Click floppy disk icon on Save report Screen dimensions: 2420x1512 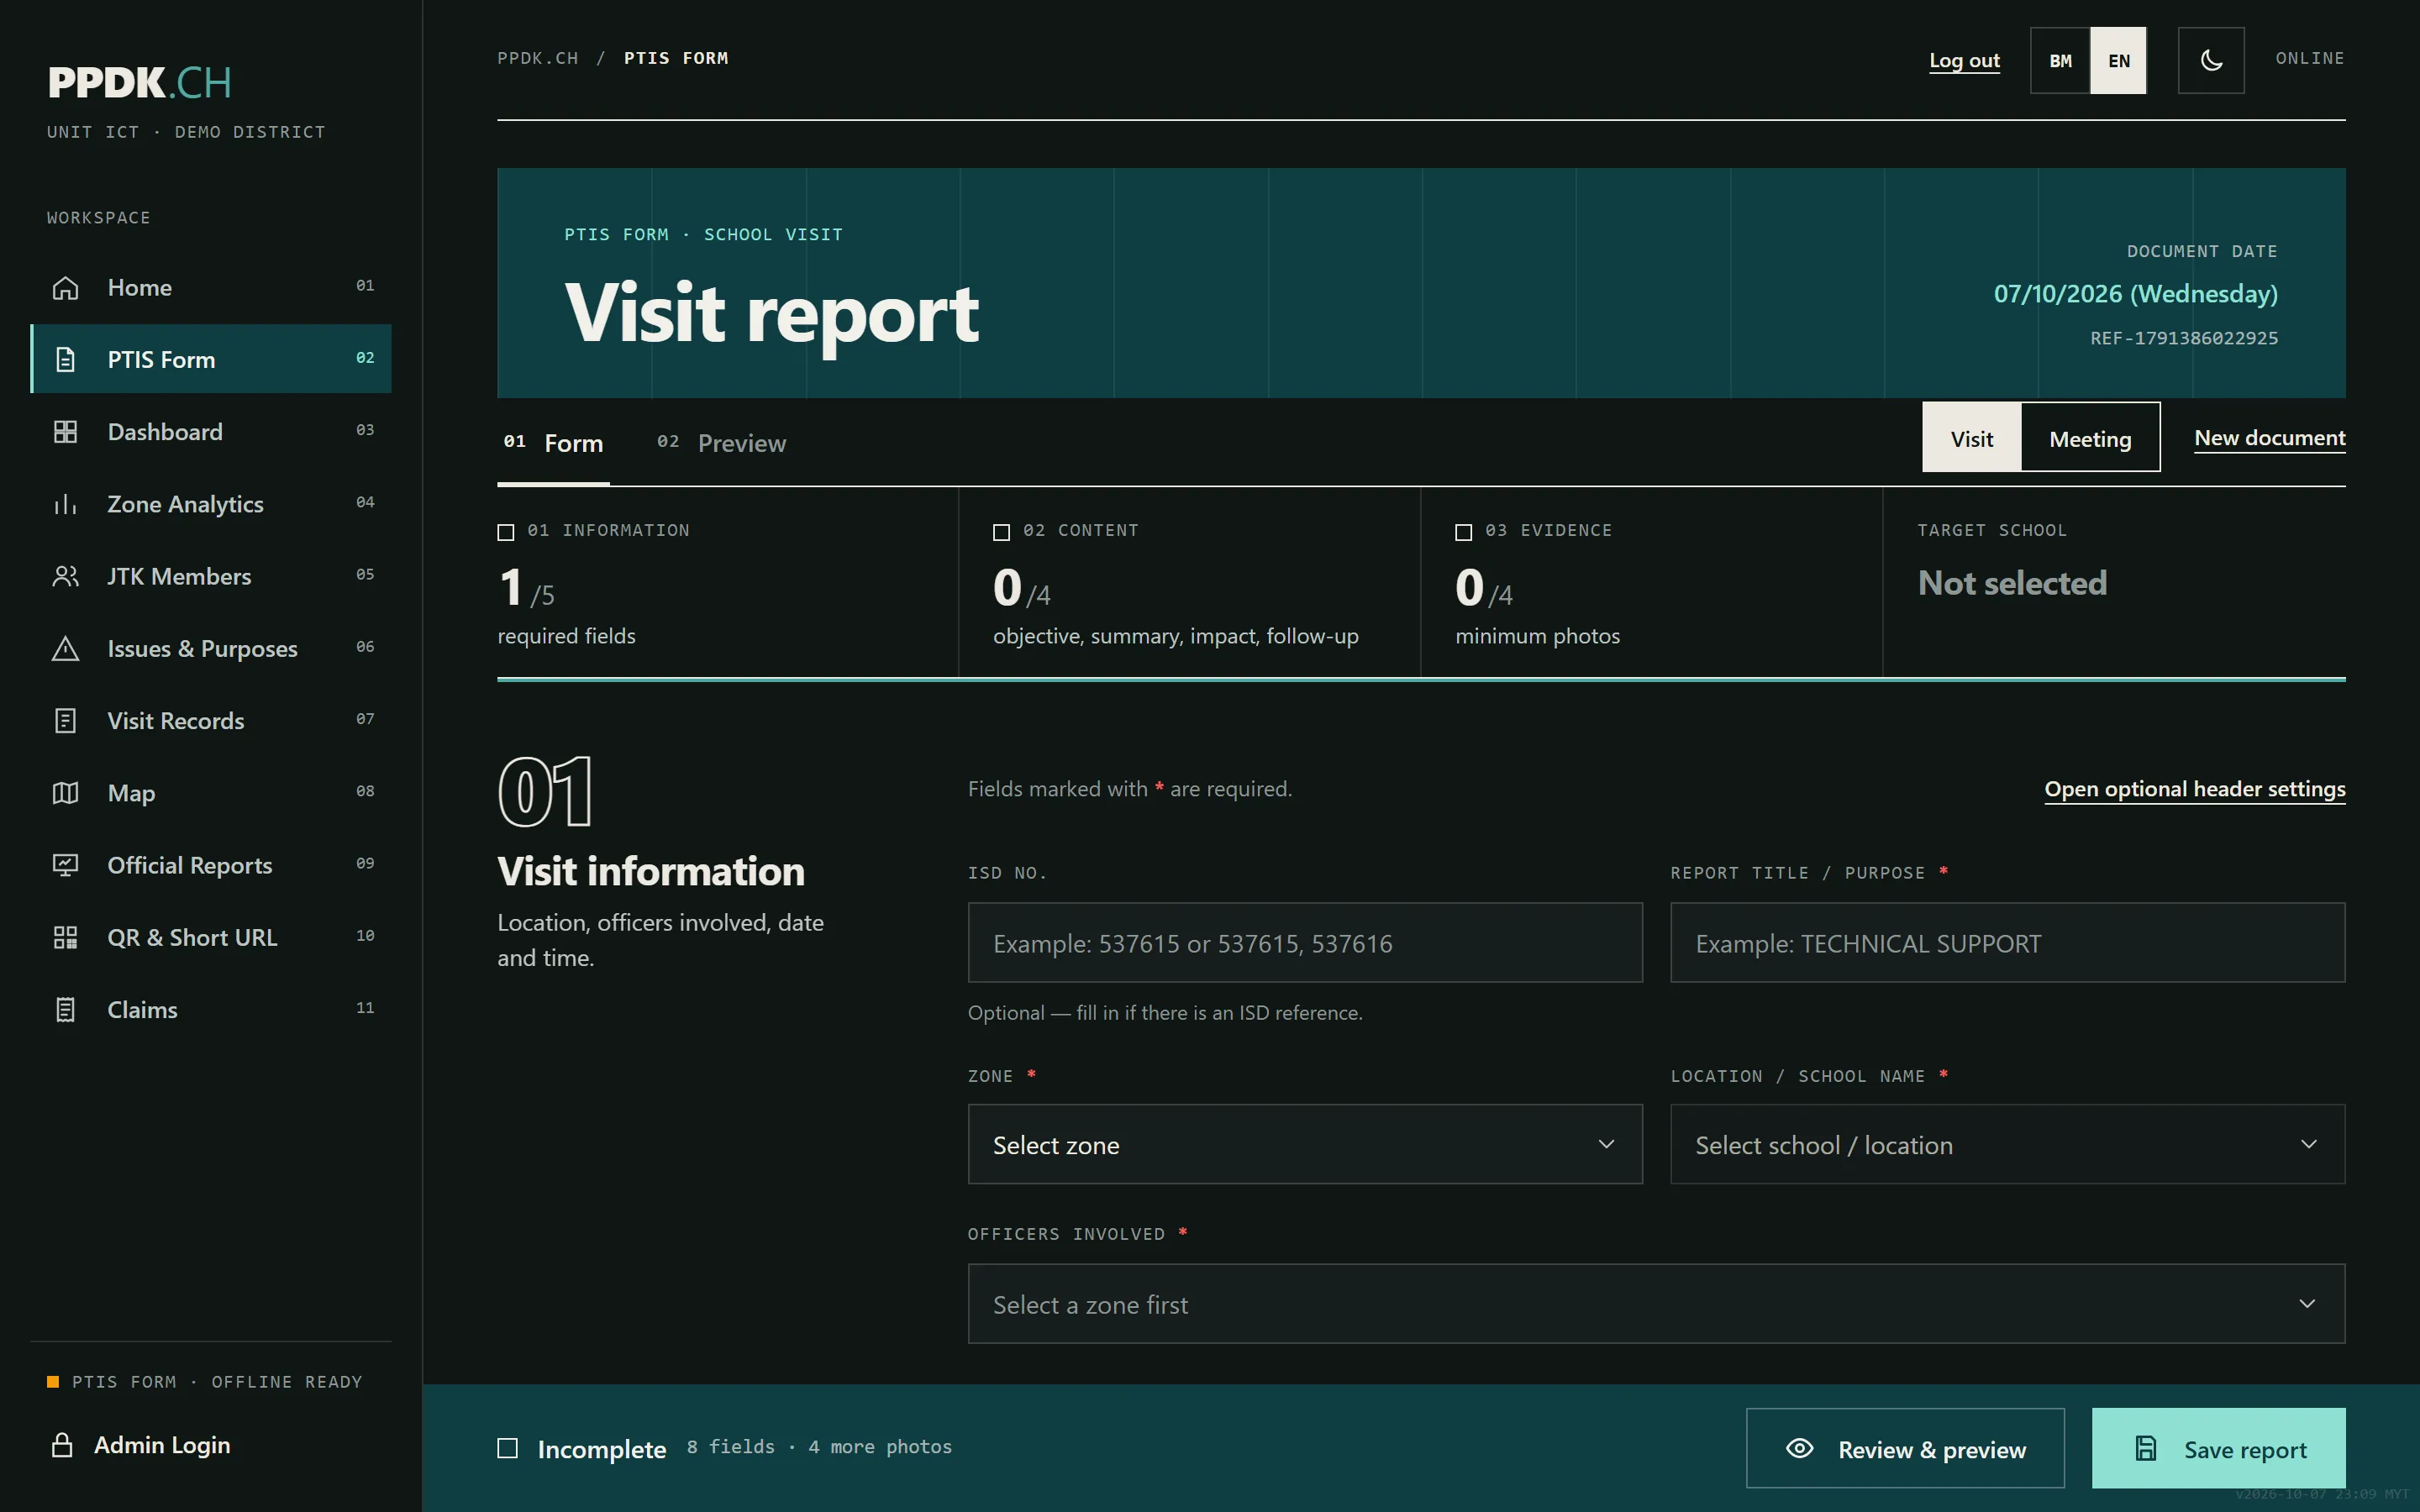pyautogui.click(x=2146, y=1448)
